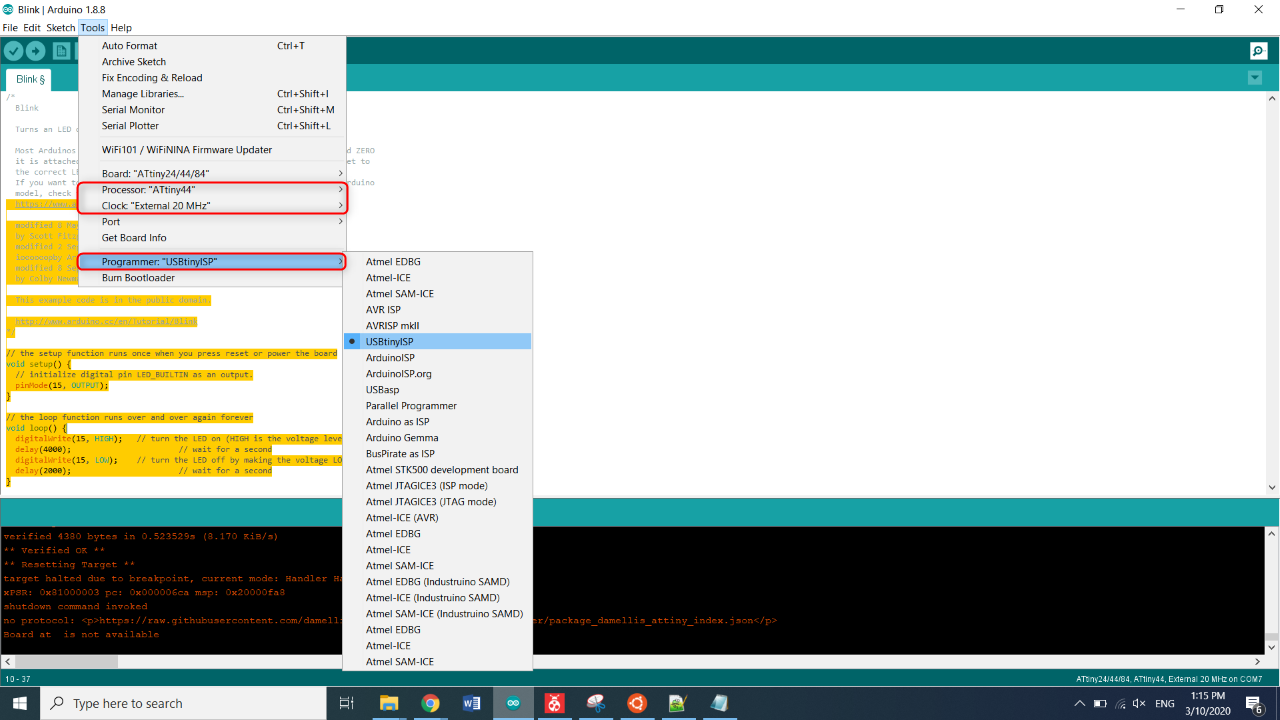This screenshot has width=1280, height=720.
Task: Show hidden system tray icons
Action: [x=1079, y=704]
